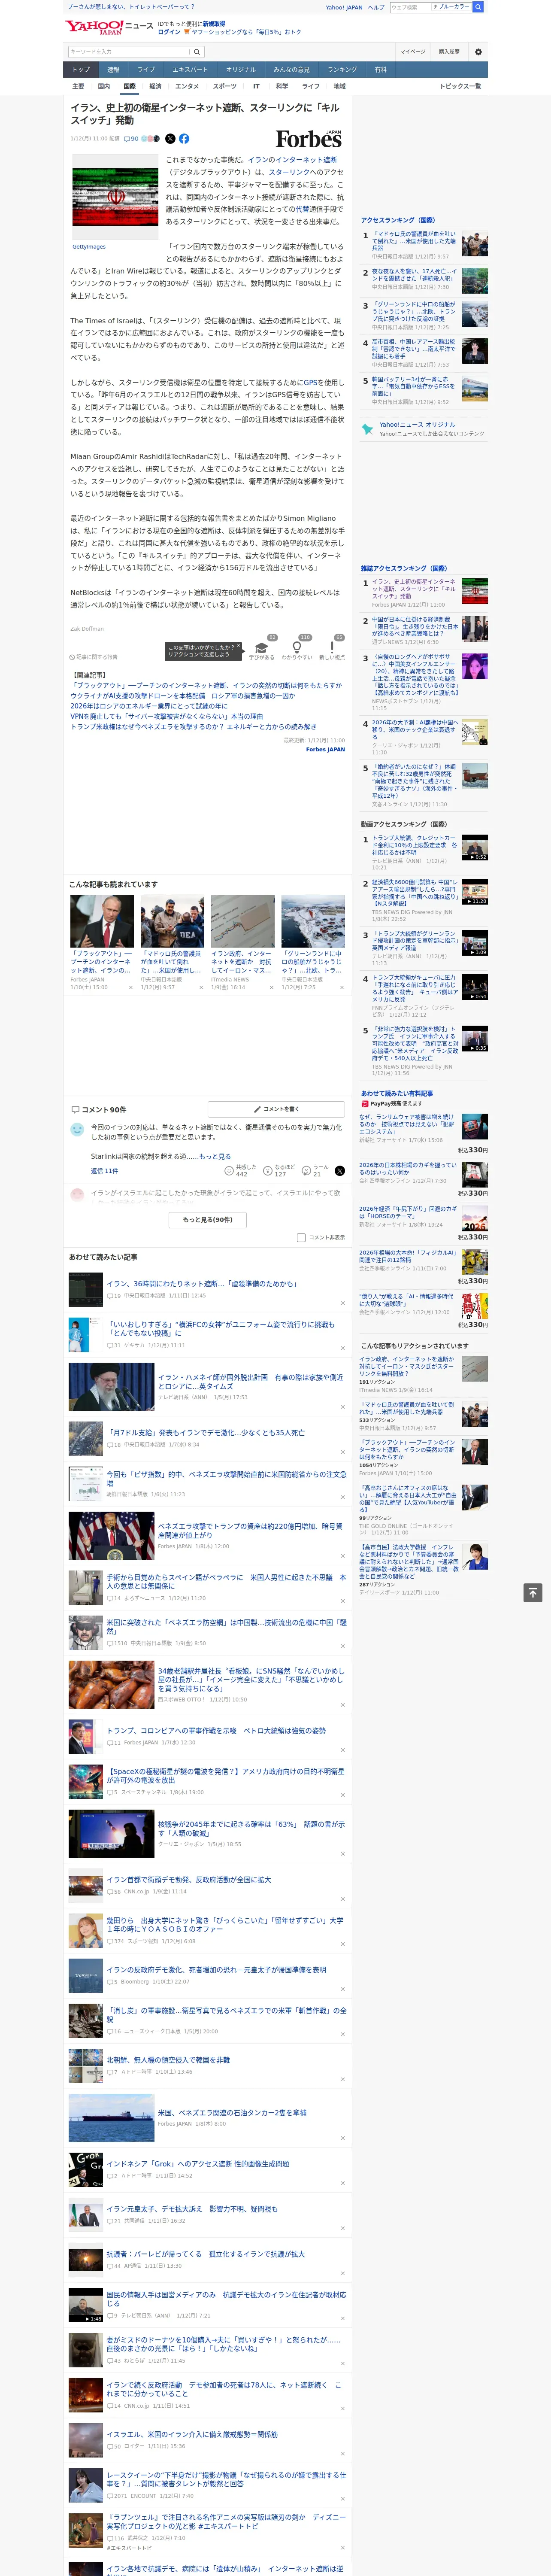Select エキスパート navigation tab
Image resolution: width=551 pixels, height=2576 pixels.
tap(190, 70)
